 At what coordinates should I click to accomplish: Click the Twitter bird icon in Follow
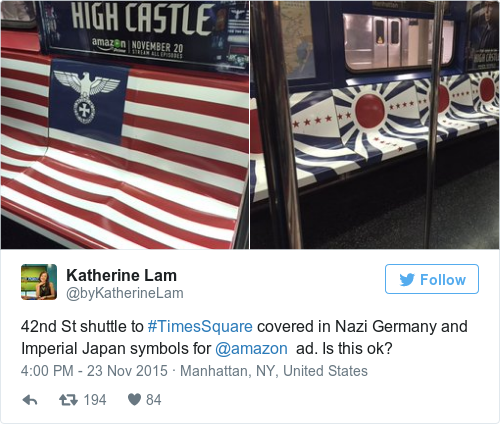click(x=407, y=279)
